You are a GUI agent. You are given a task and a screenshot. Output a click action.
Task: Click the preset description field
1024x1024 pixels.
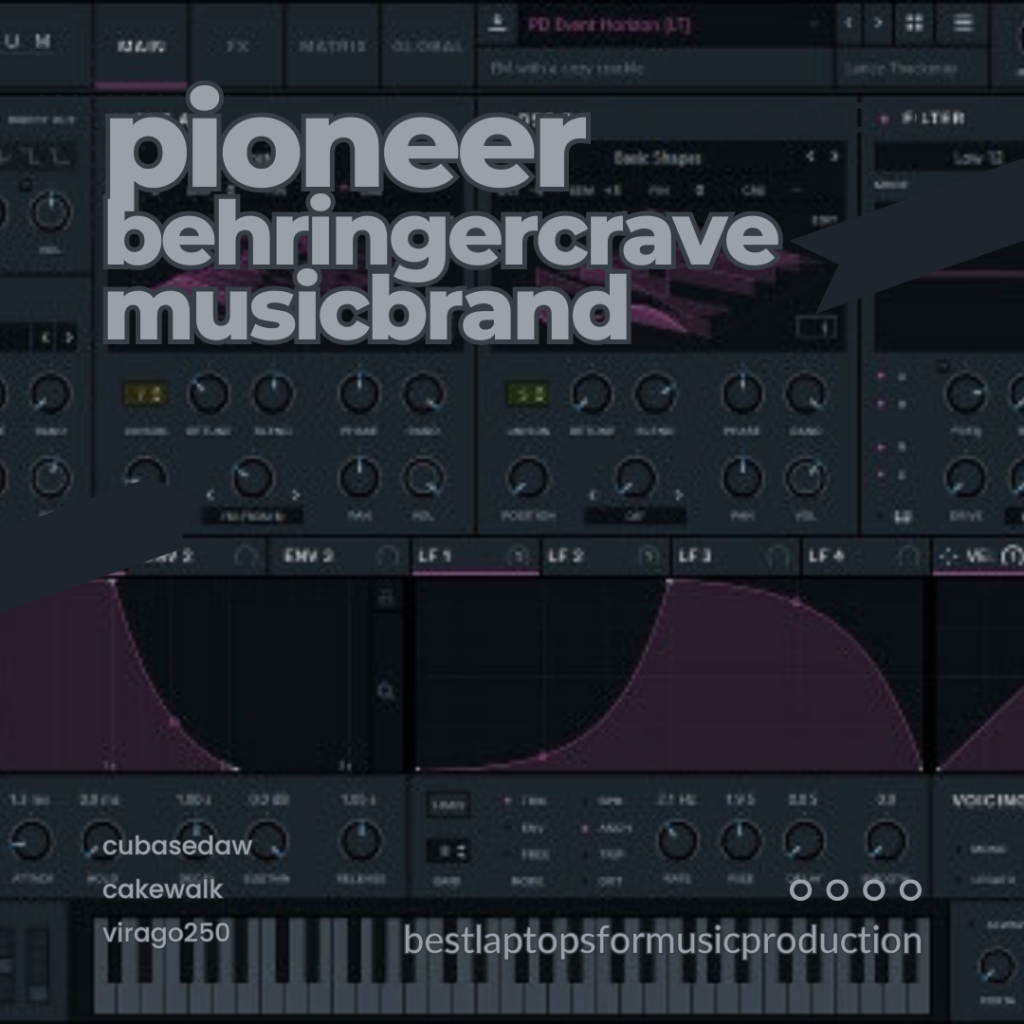point(656,69)
